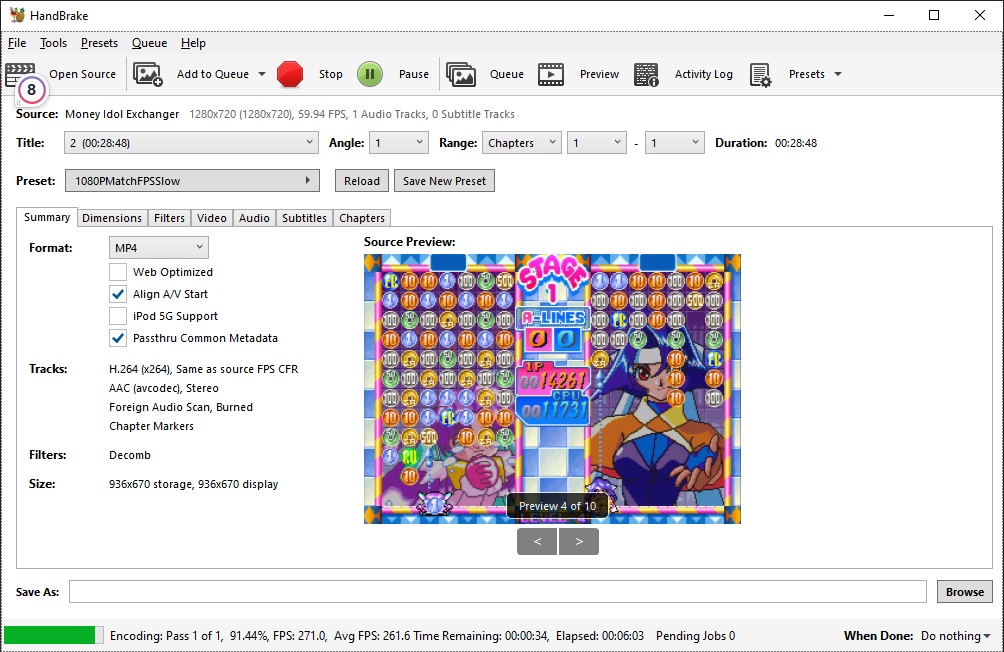Image resolution: width=1004 pixels, height=652 pixels.
Task: Pause encoding with the green icon
Action: [x=370, y=74]
